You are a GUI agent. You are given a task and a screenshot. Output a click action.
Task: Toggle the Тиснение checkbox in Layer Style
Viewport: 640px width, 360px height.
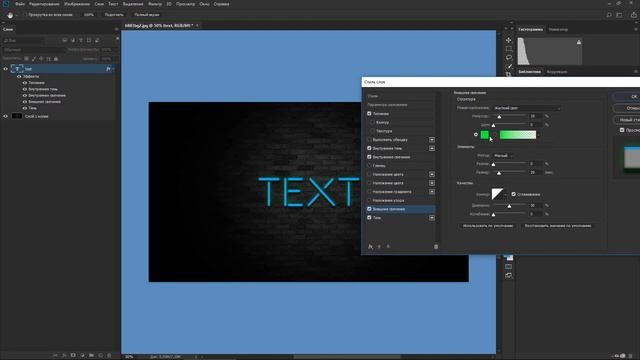click(x=369, y=113)
